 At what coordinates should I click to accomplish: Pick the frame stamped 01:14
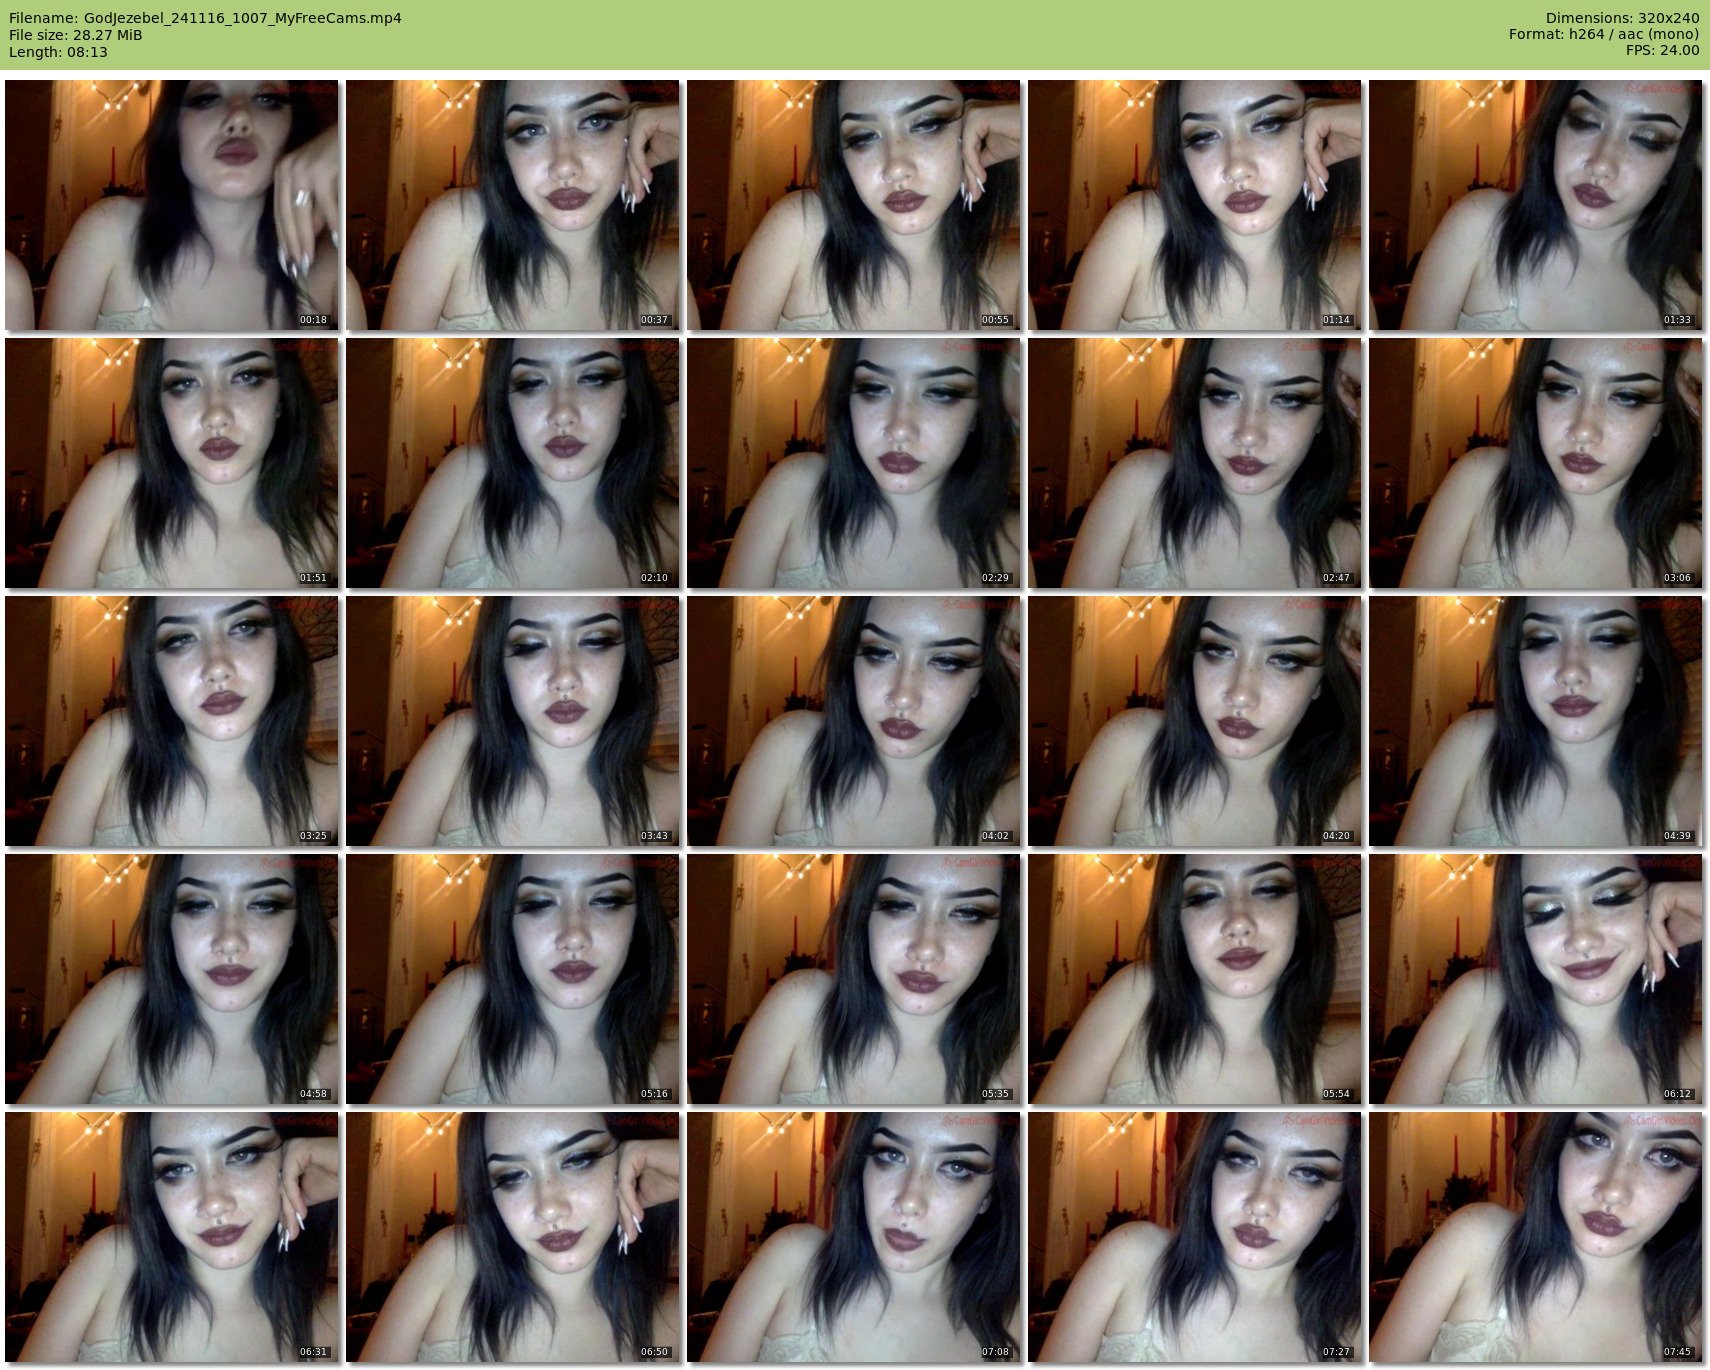pyautogui.click(x=1194, y=205)
